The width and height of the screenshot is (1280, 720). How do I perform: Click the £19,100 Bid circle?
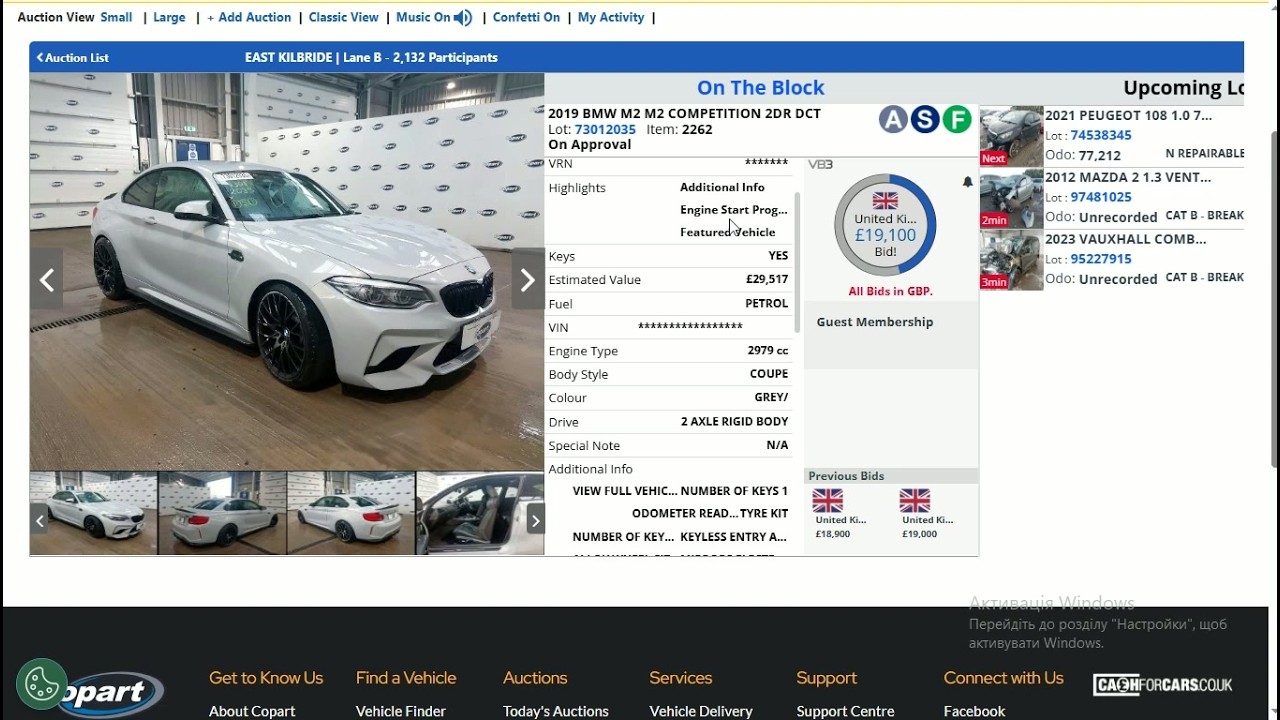pos(885,225)
